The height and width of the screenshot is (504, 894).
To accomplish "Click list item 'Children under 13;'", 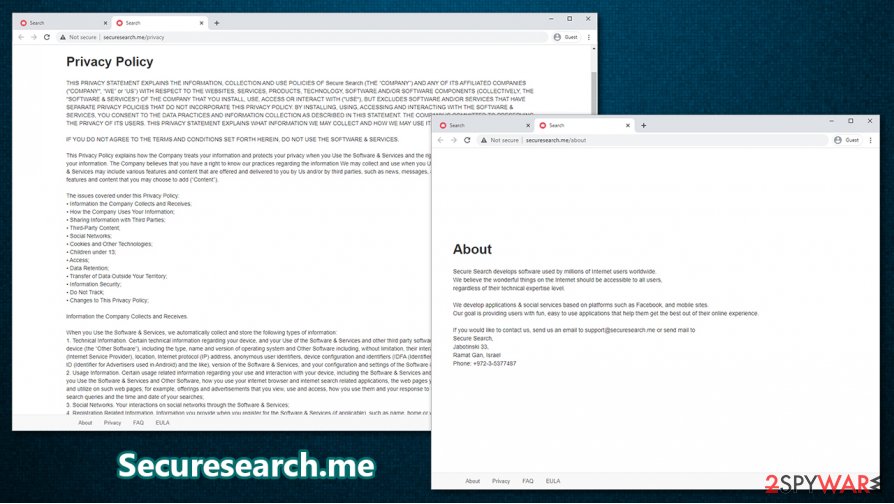I will pyautogui.click(x=91, y=252).
